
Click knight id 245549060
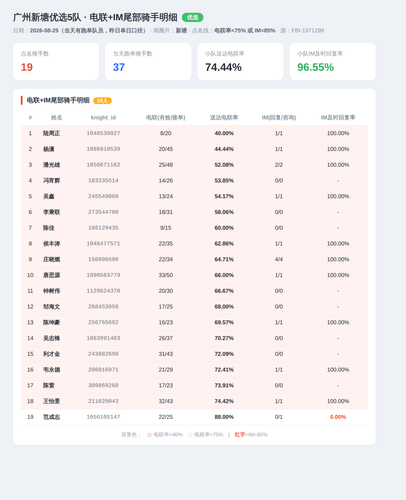pos(103,196)
